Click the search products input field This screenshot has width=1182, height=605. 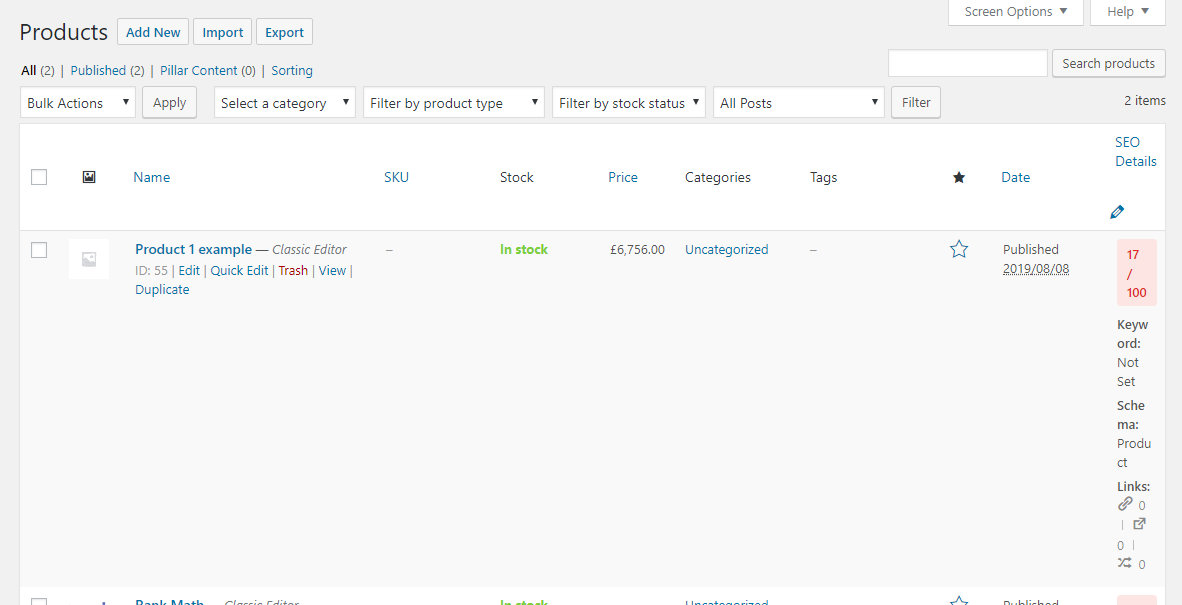(967, 63)
